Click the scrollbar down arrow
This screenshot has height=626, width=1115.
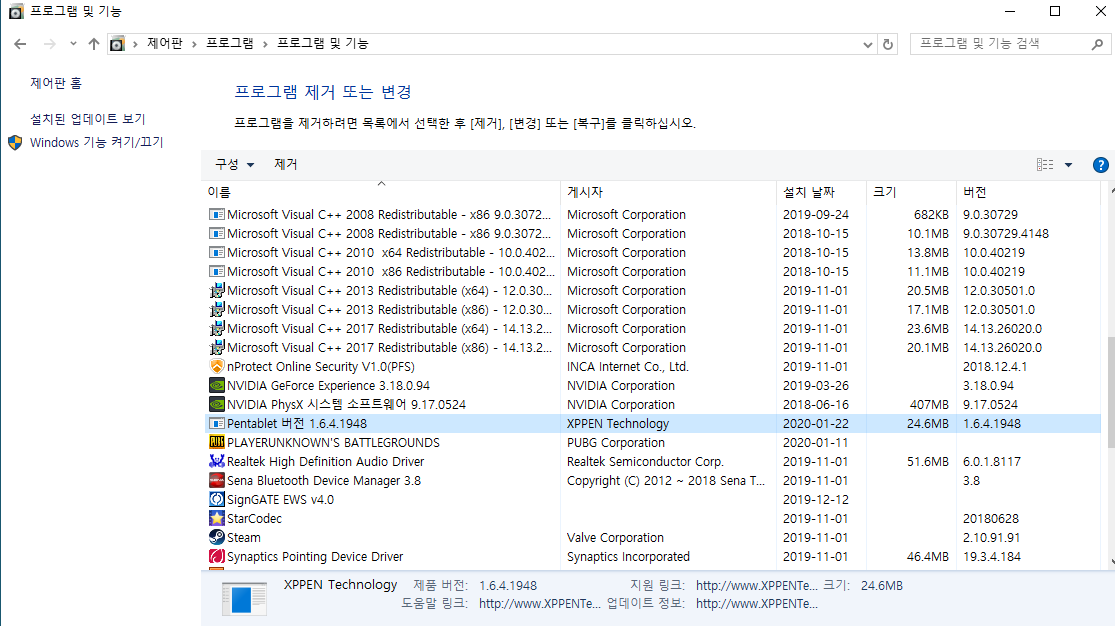coord(1111,562)
